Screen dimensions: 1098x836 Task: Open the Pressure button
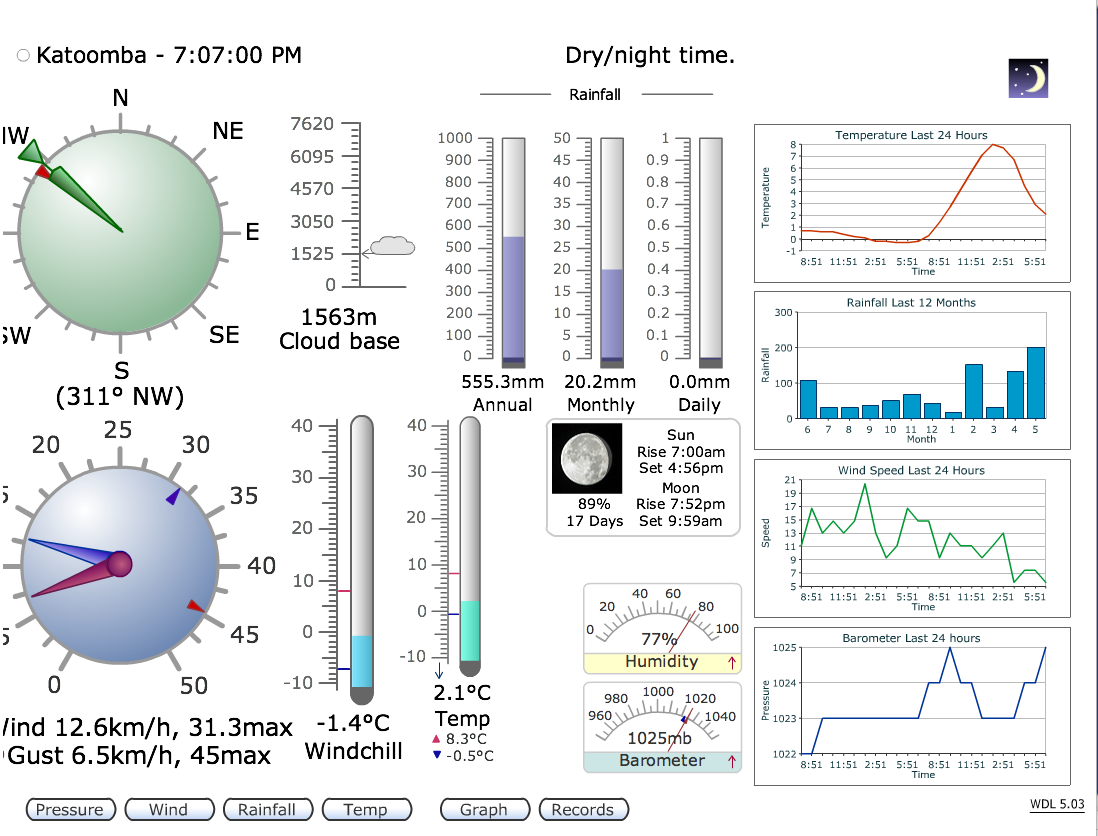coord(70,809)
